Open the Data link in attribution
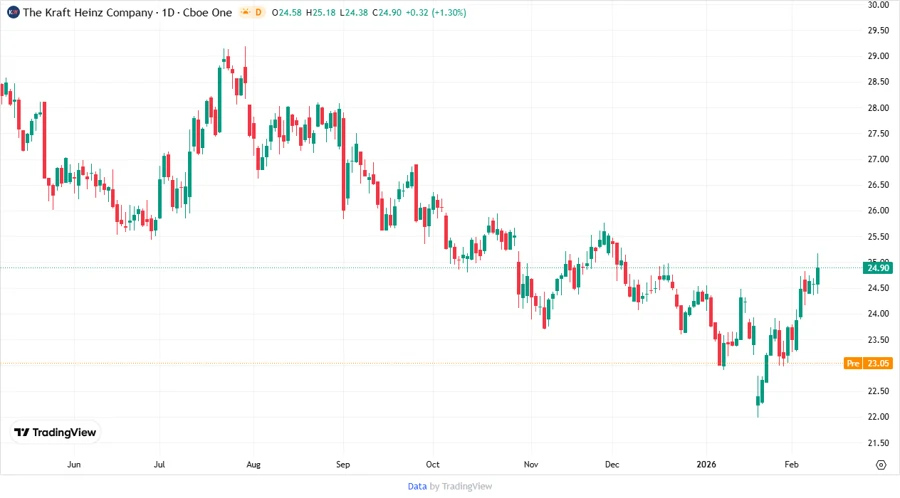This screenshot has width=900, height=498. pos(417,486)
